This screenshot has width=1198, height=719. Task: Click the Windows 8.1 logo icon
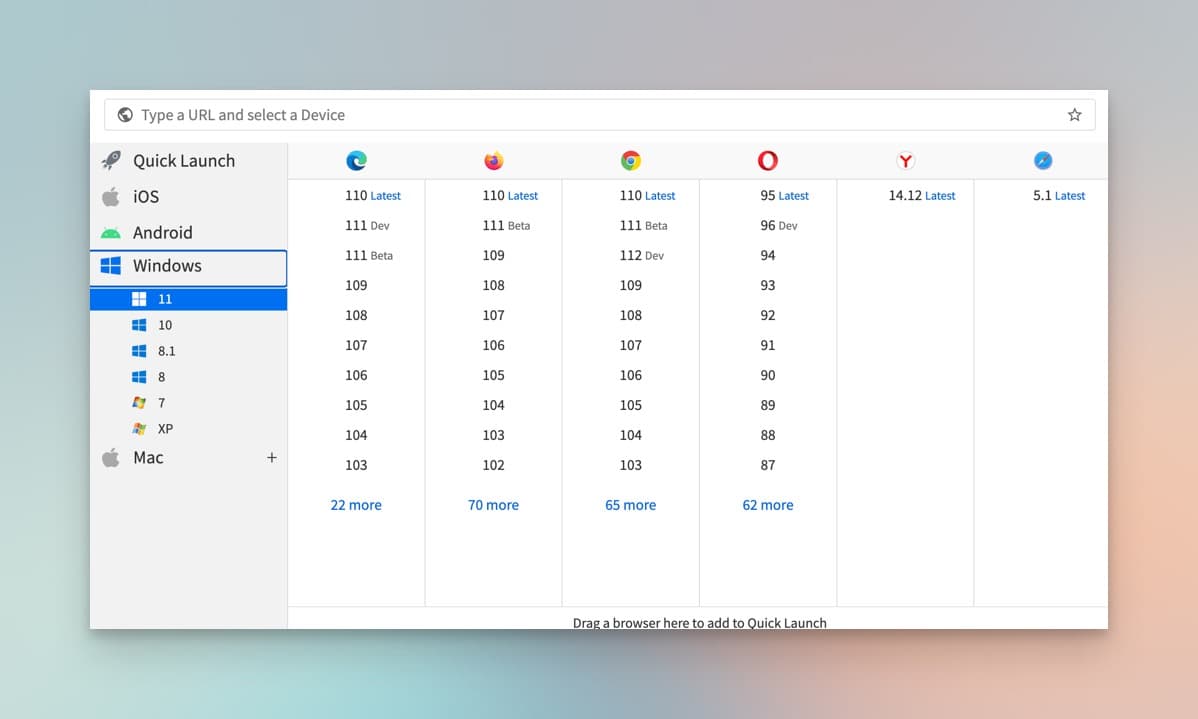pos(139,351)
